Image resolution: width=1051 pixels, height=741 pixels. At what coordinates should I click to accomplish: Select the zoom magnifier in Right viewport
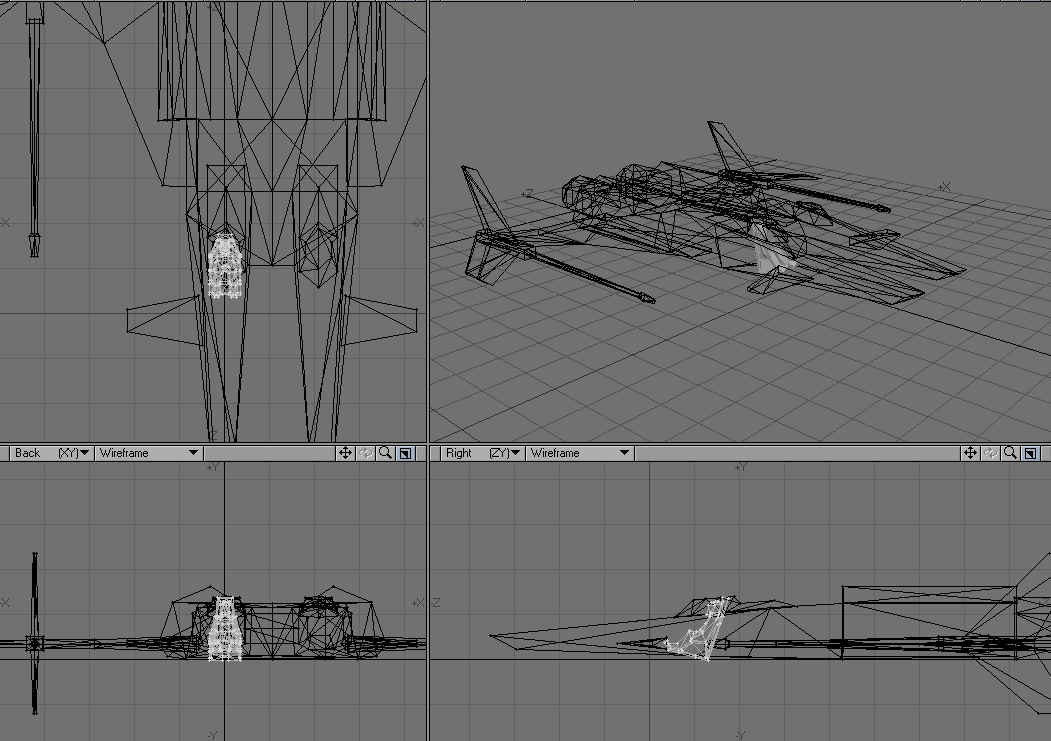click(x=1010, y=453)
